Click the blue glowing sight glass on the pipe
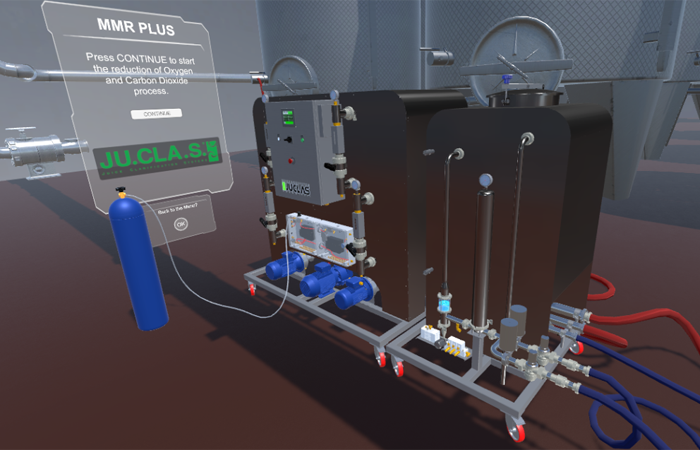This screenshot has height=450, width=700. 444,305
